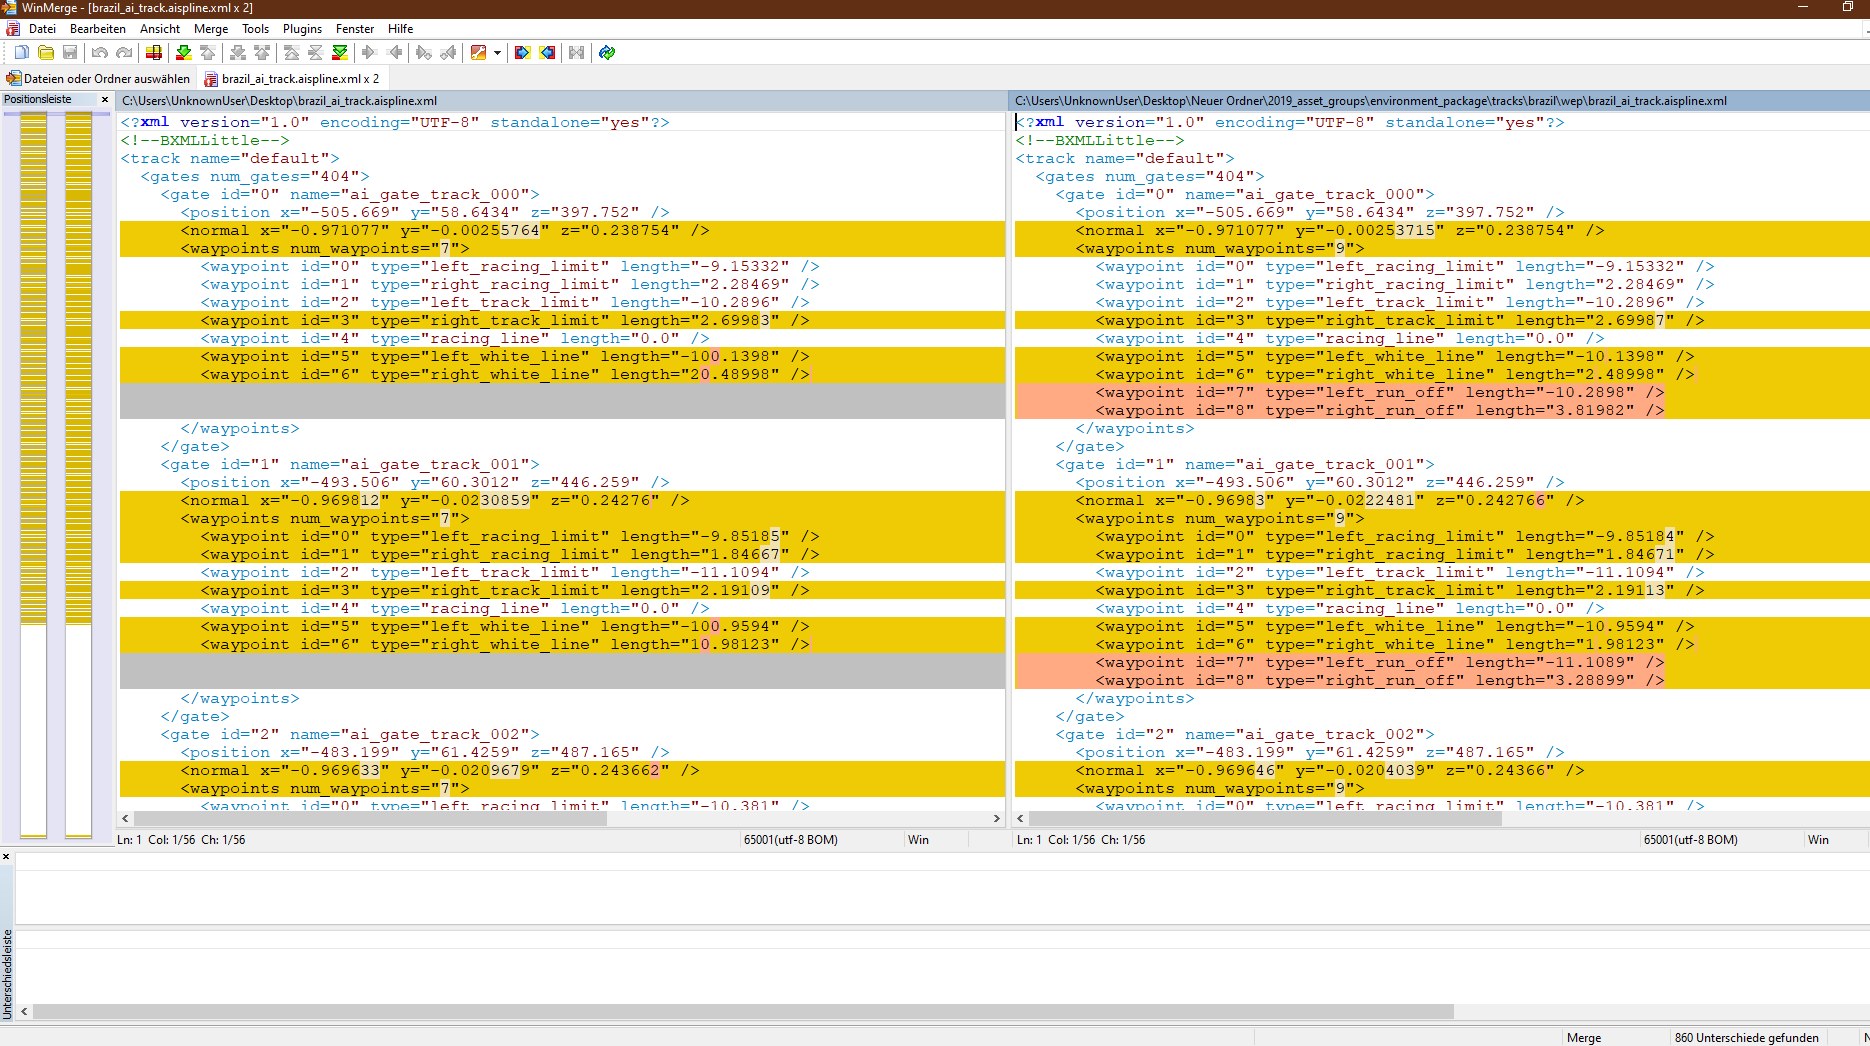Click the Unterschiedsleiste horizontal scrollbar thumb
1870x1046 pixels.
(743, 1012)
